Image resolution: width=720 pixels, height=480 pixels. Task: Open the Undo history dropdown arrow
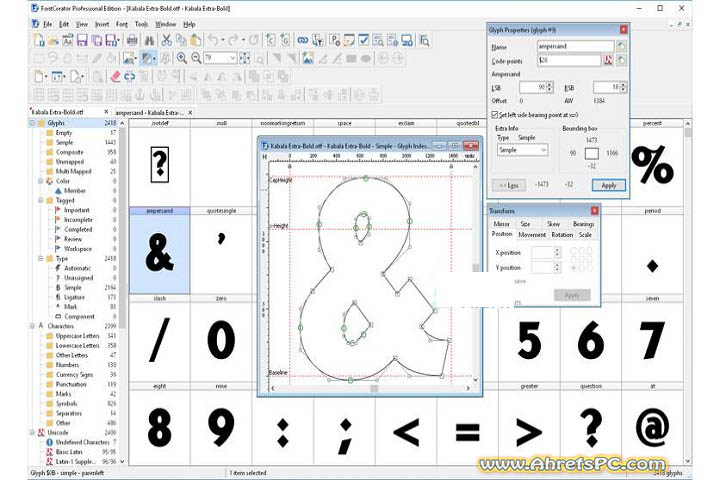[223, 40]
